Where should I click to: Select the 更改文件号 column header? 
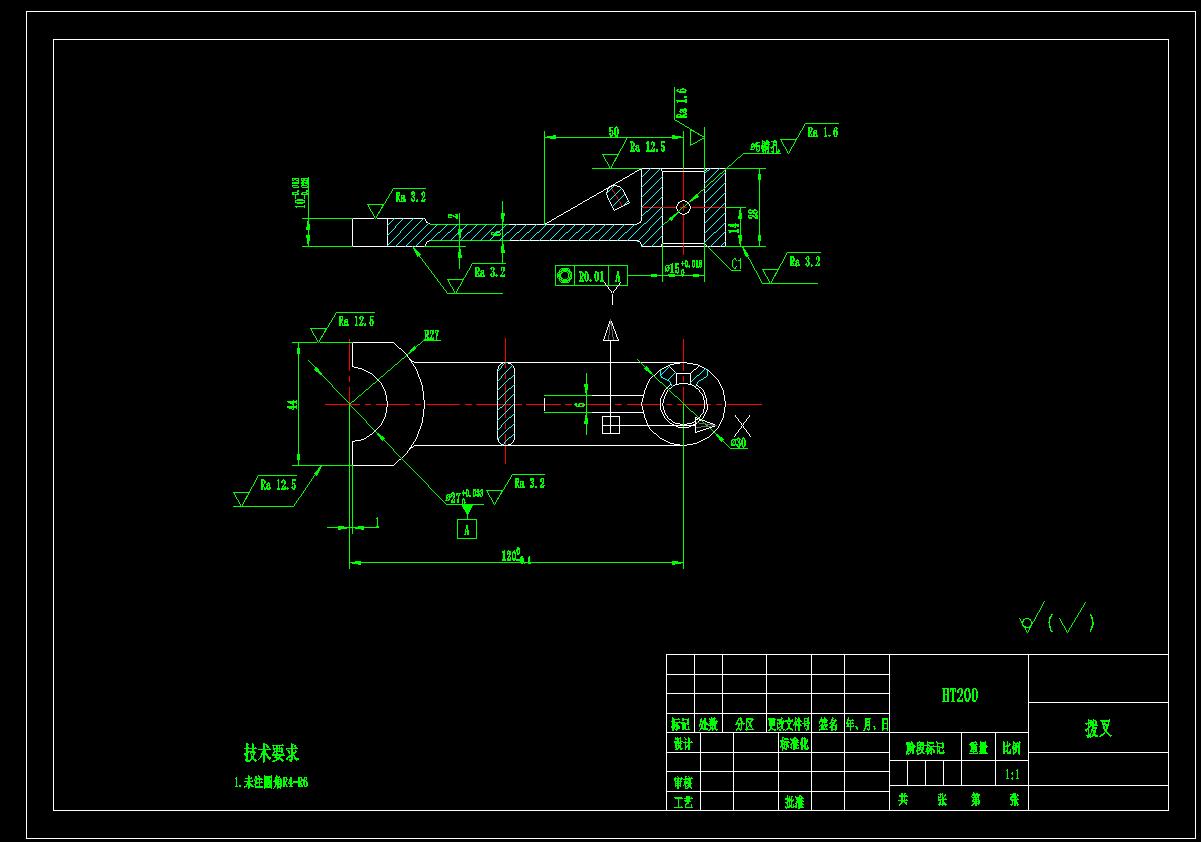pyautogui.click(x=788, y=724)
